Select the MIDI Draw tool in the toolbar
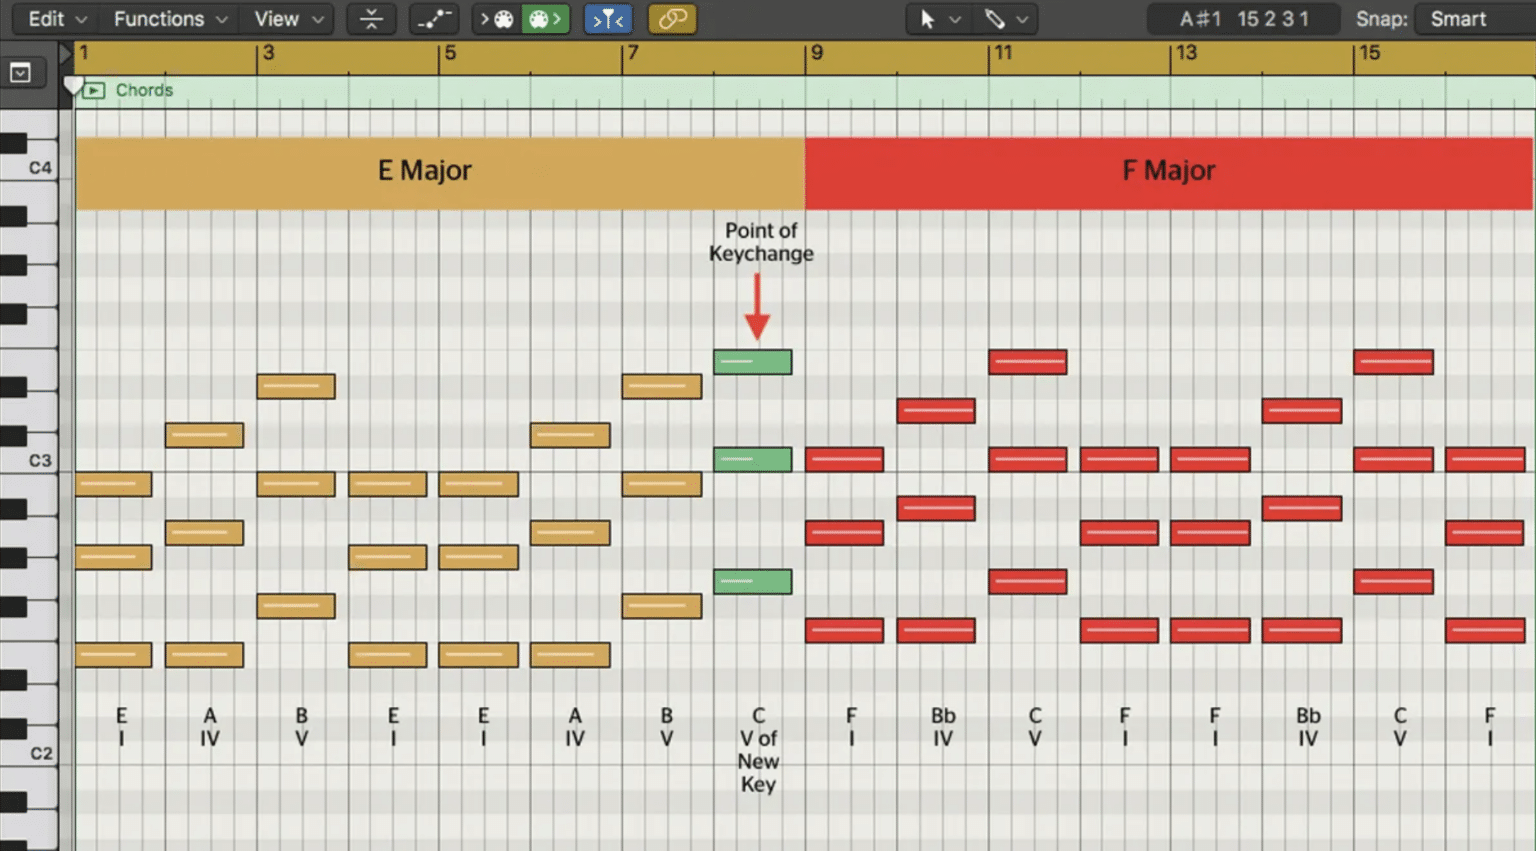This screenshot has width=1536, height=851. (434, 18)
